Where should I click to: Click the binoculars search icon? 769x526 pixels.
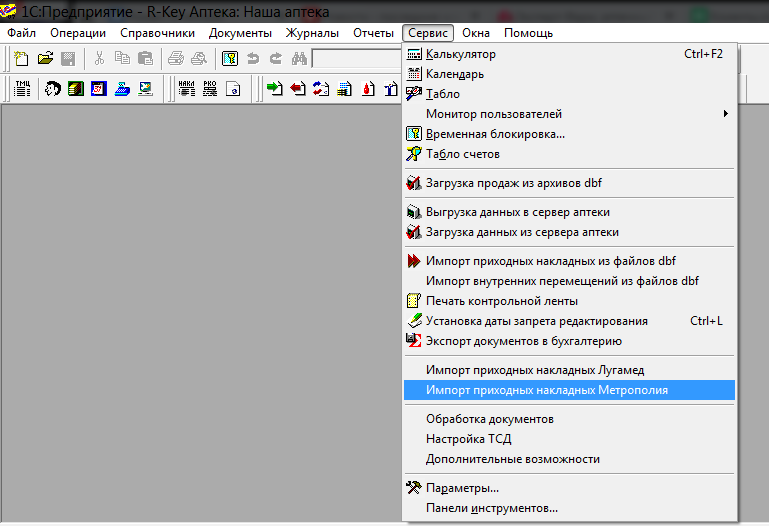pyautogui.click(x=299, y=59)
